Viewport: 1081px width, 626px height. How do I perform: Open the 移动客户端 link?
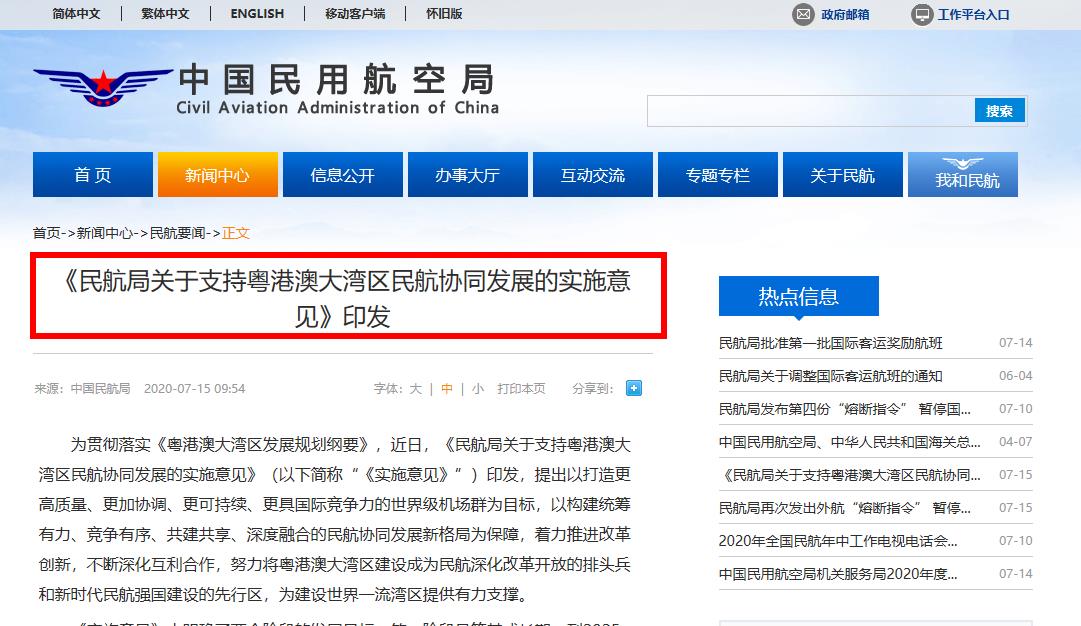[355, 14]
